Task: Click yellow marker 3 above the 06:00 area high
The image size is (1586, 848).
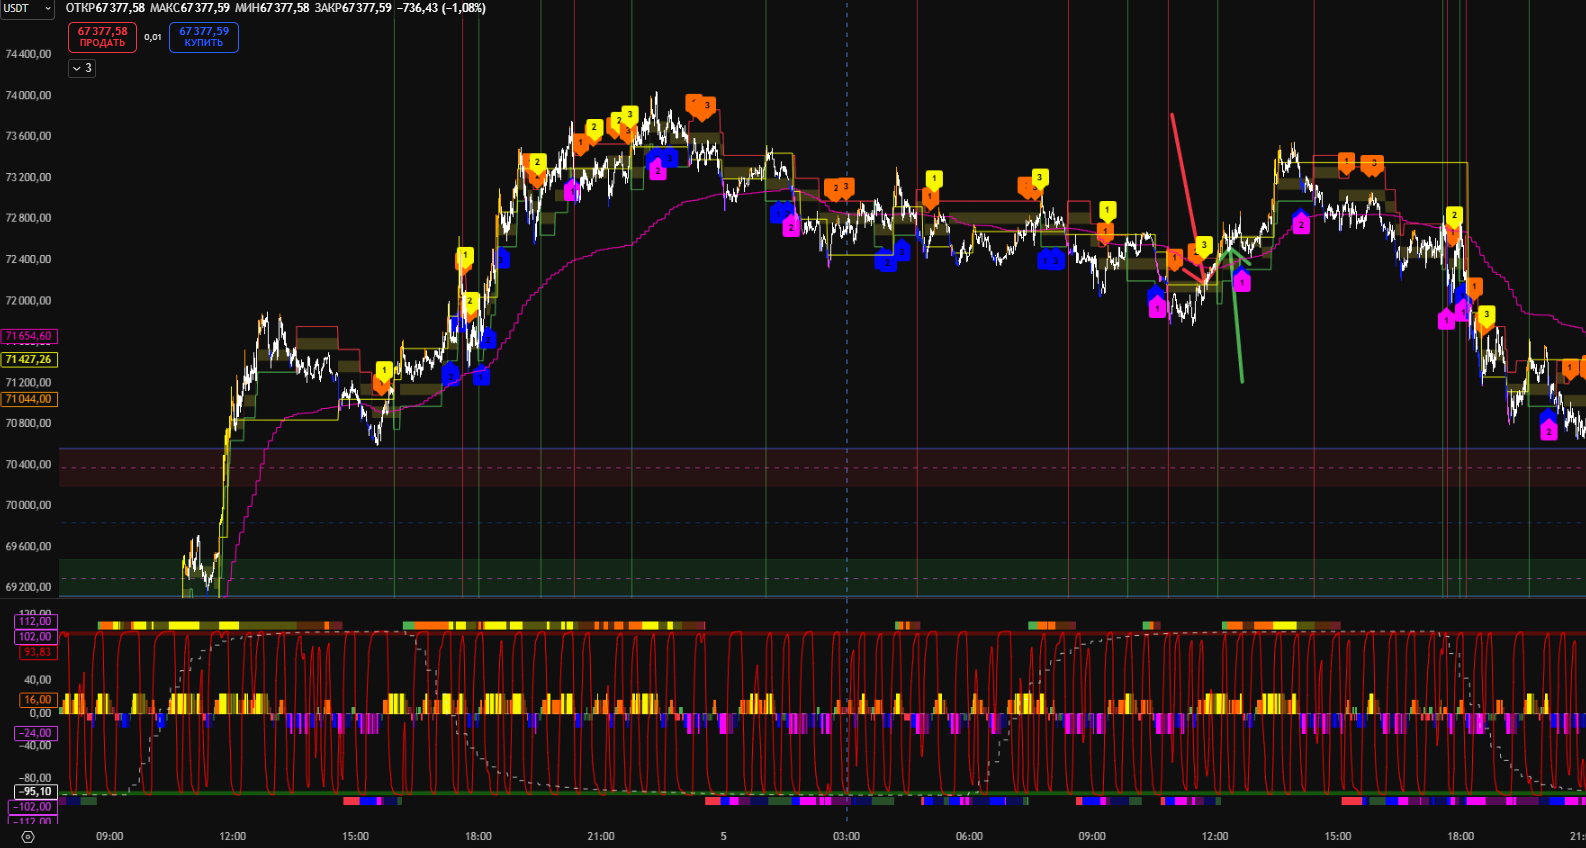Action: (x=1039, y=178)
